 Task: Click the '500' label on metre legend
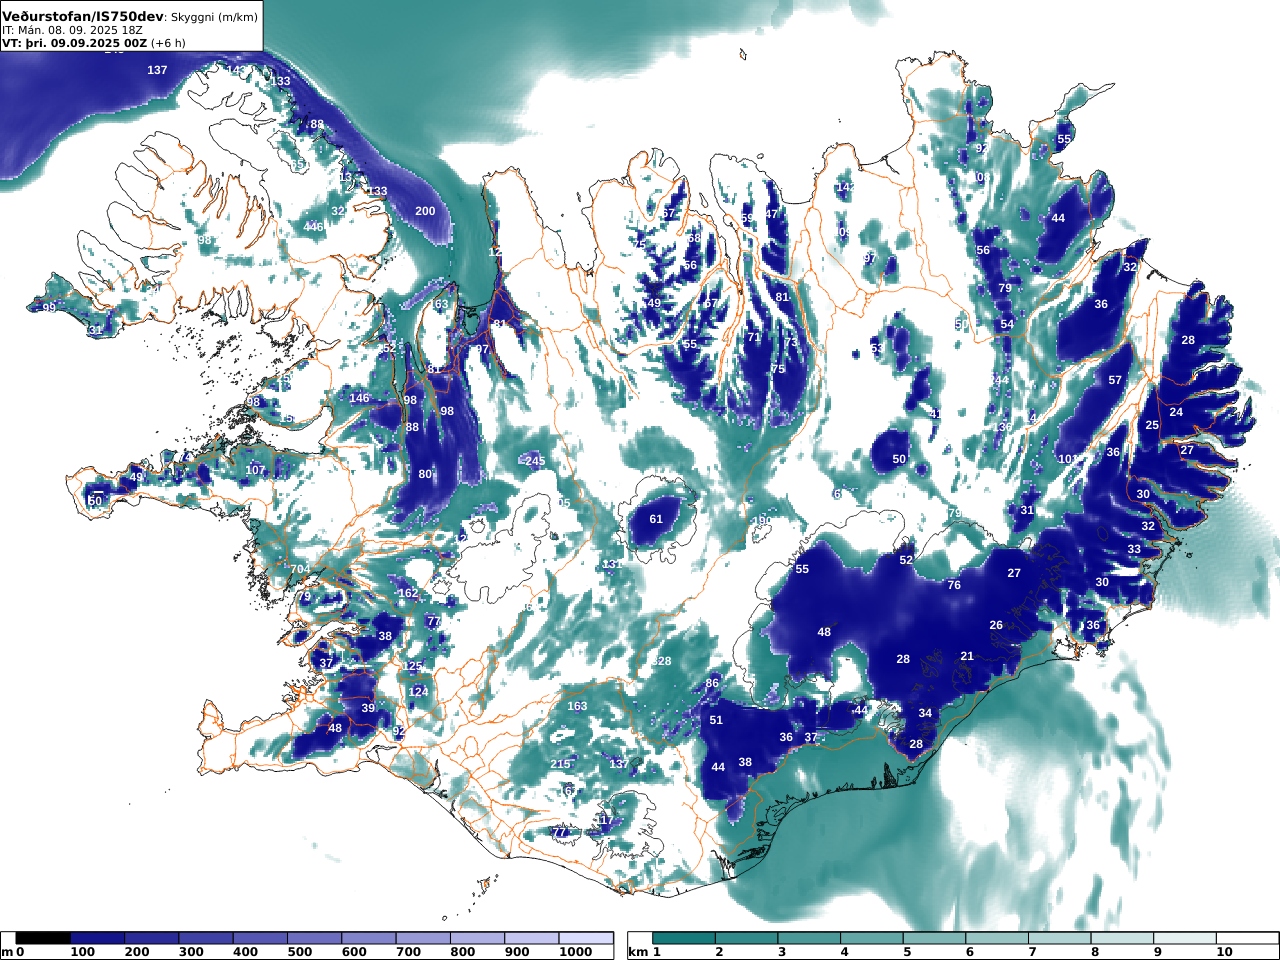(300, 952)
